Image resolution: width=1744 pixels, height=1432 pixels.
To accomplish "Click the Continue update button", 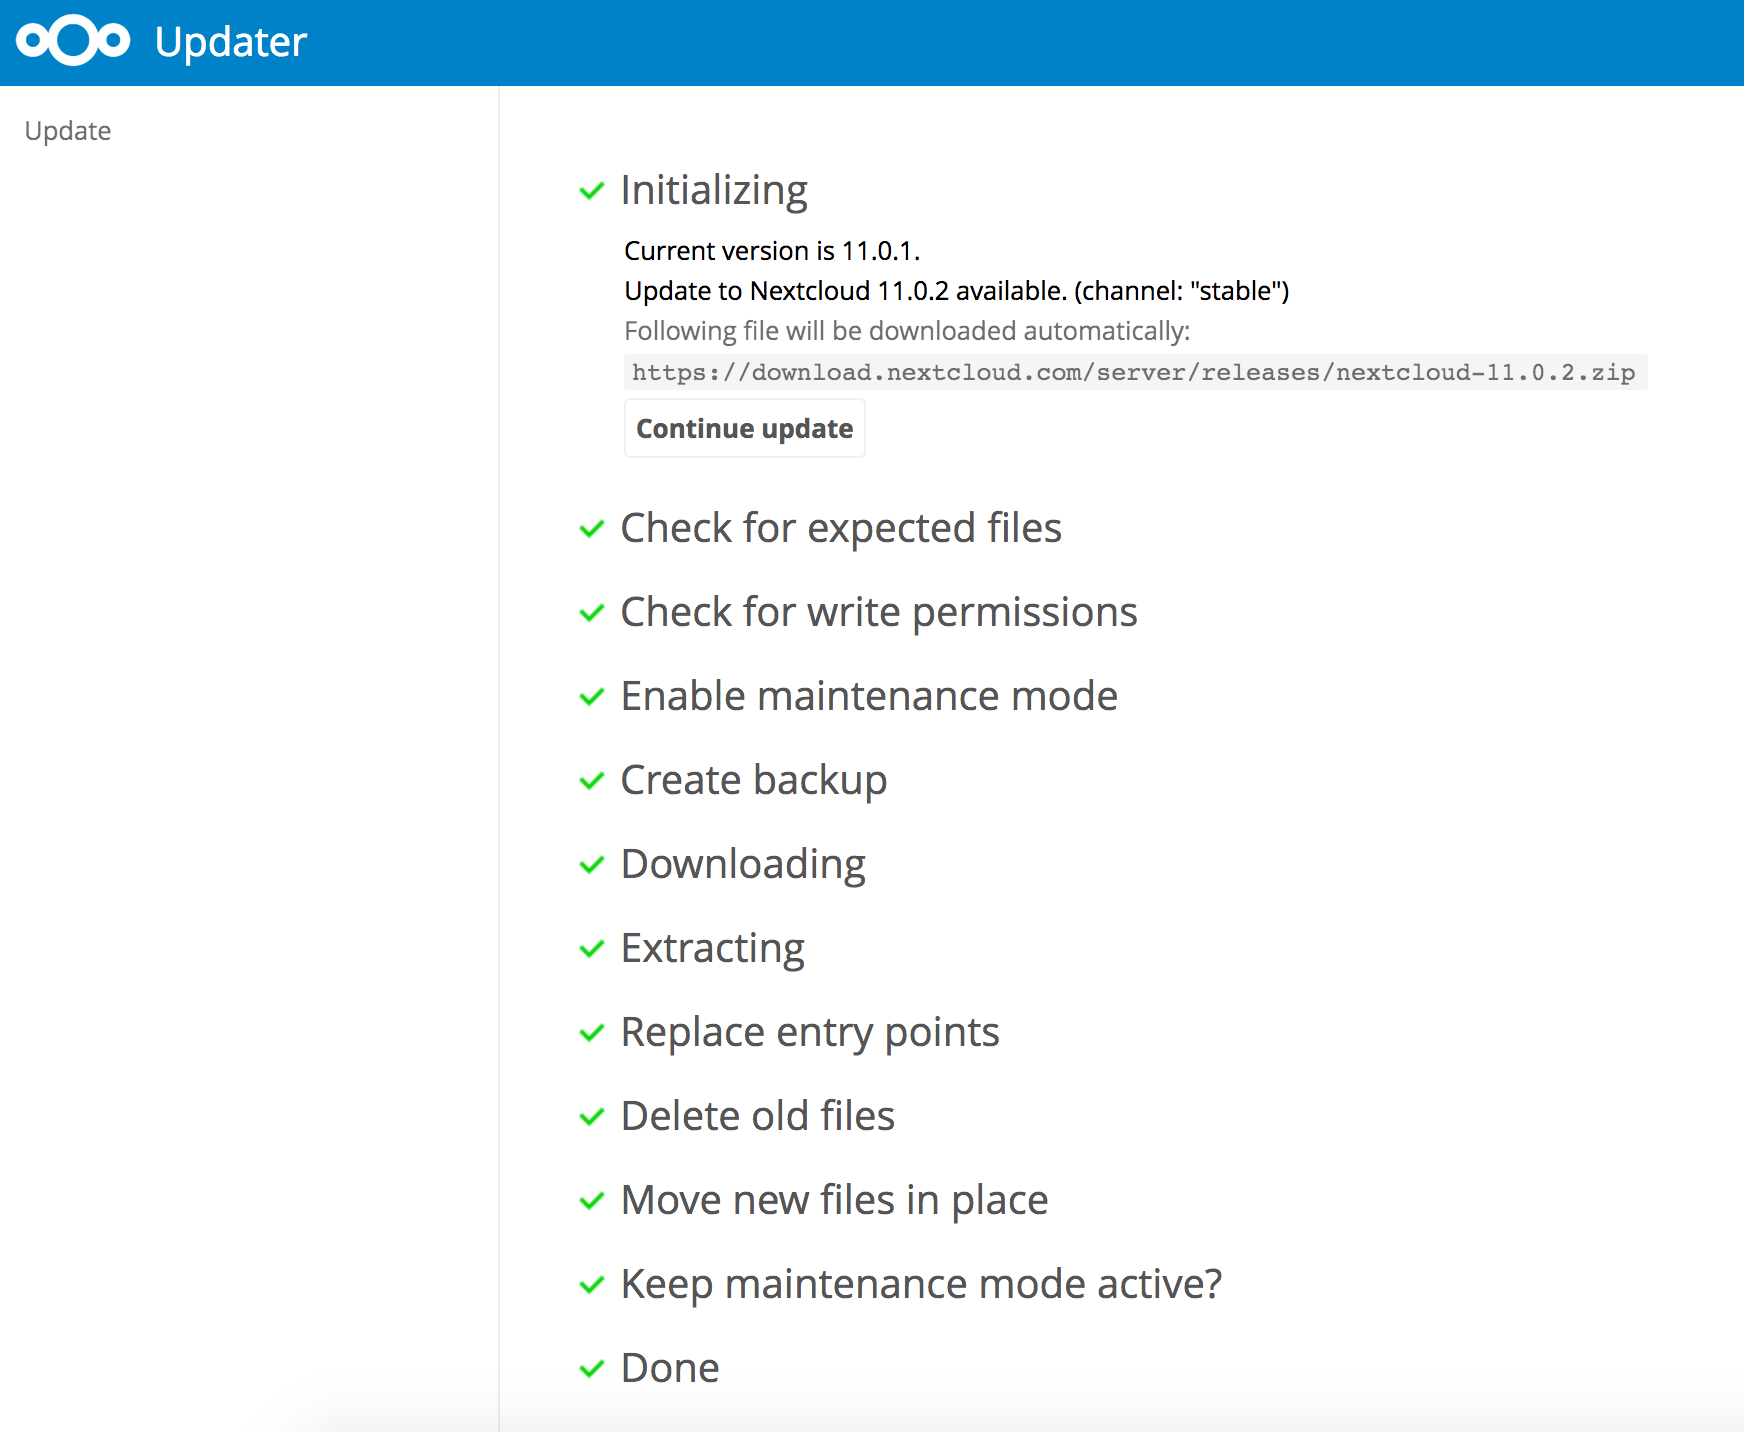I will 744,429.
